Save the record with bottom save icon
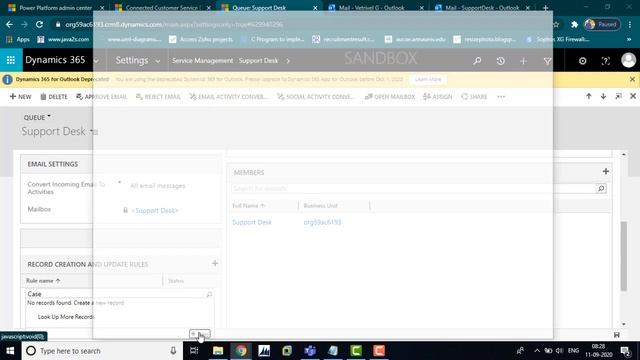The height and width of the screenshot is (360, 640). pyautogui.click(x=616, y=335)
